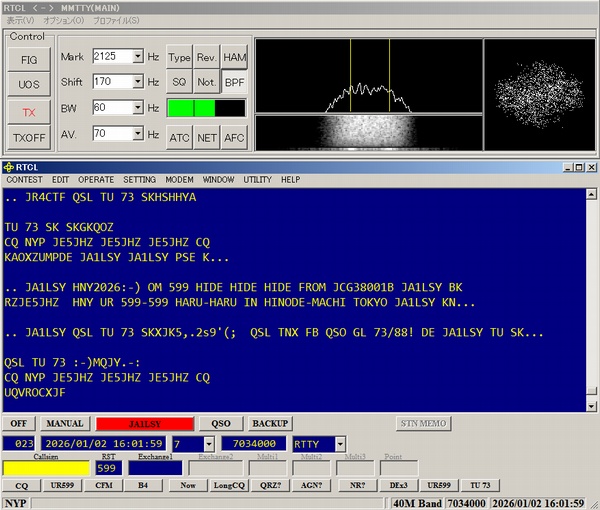Click the squelch level green indicator bar
This screenshot has height=510, width=600.
206,108
